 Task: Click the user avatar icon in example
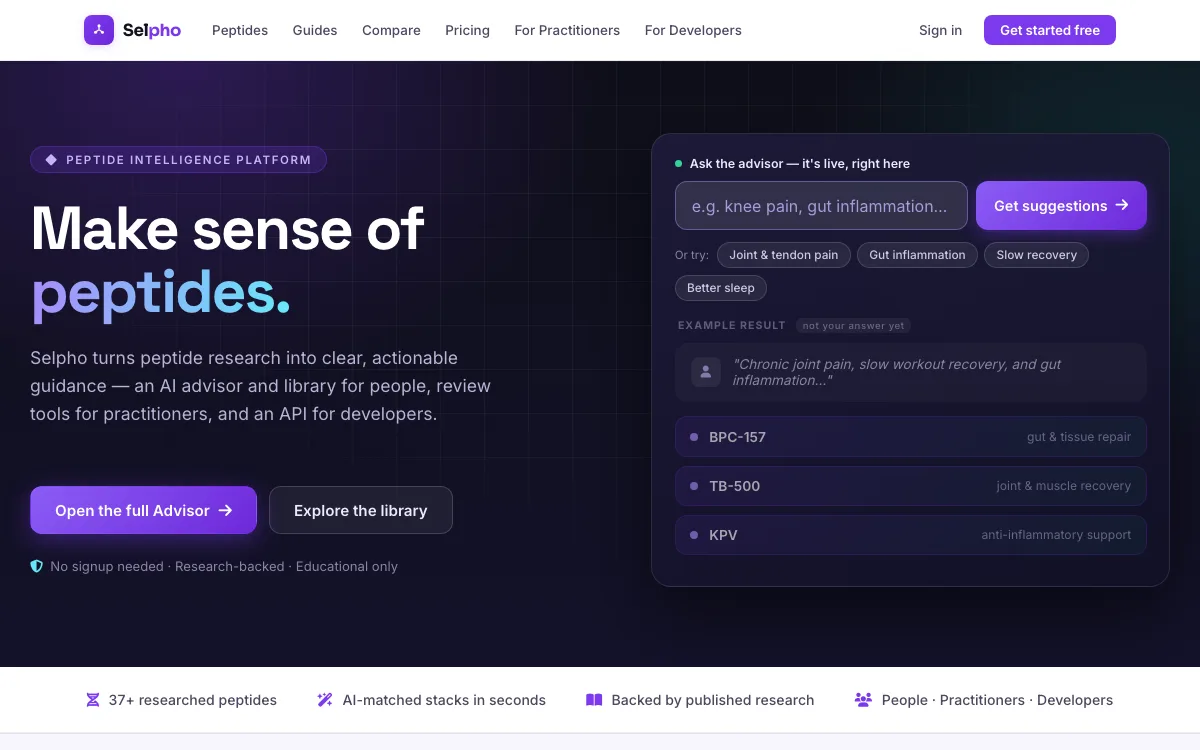[706, 372]
